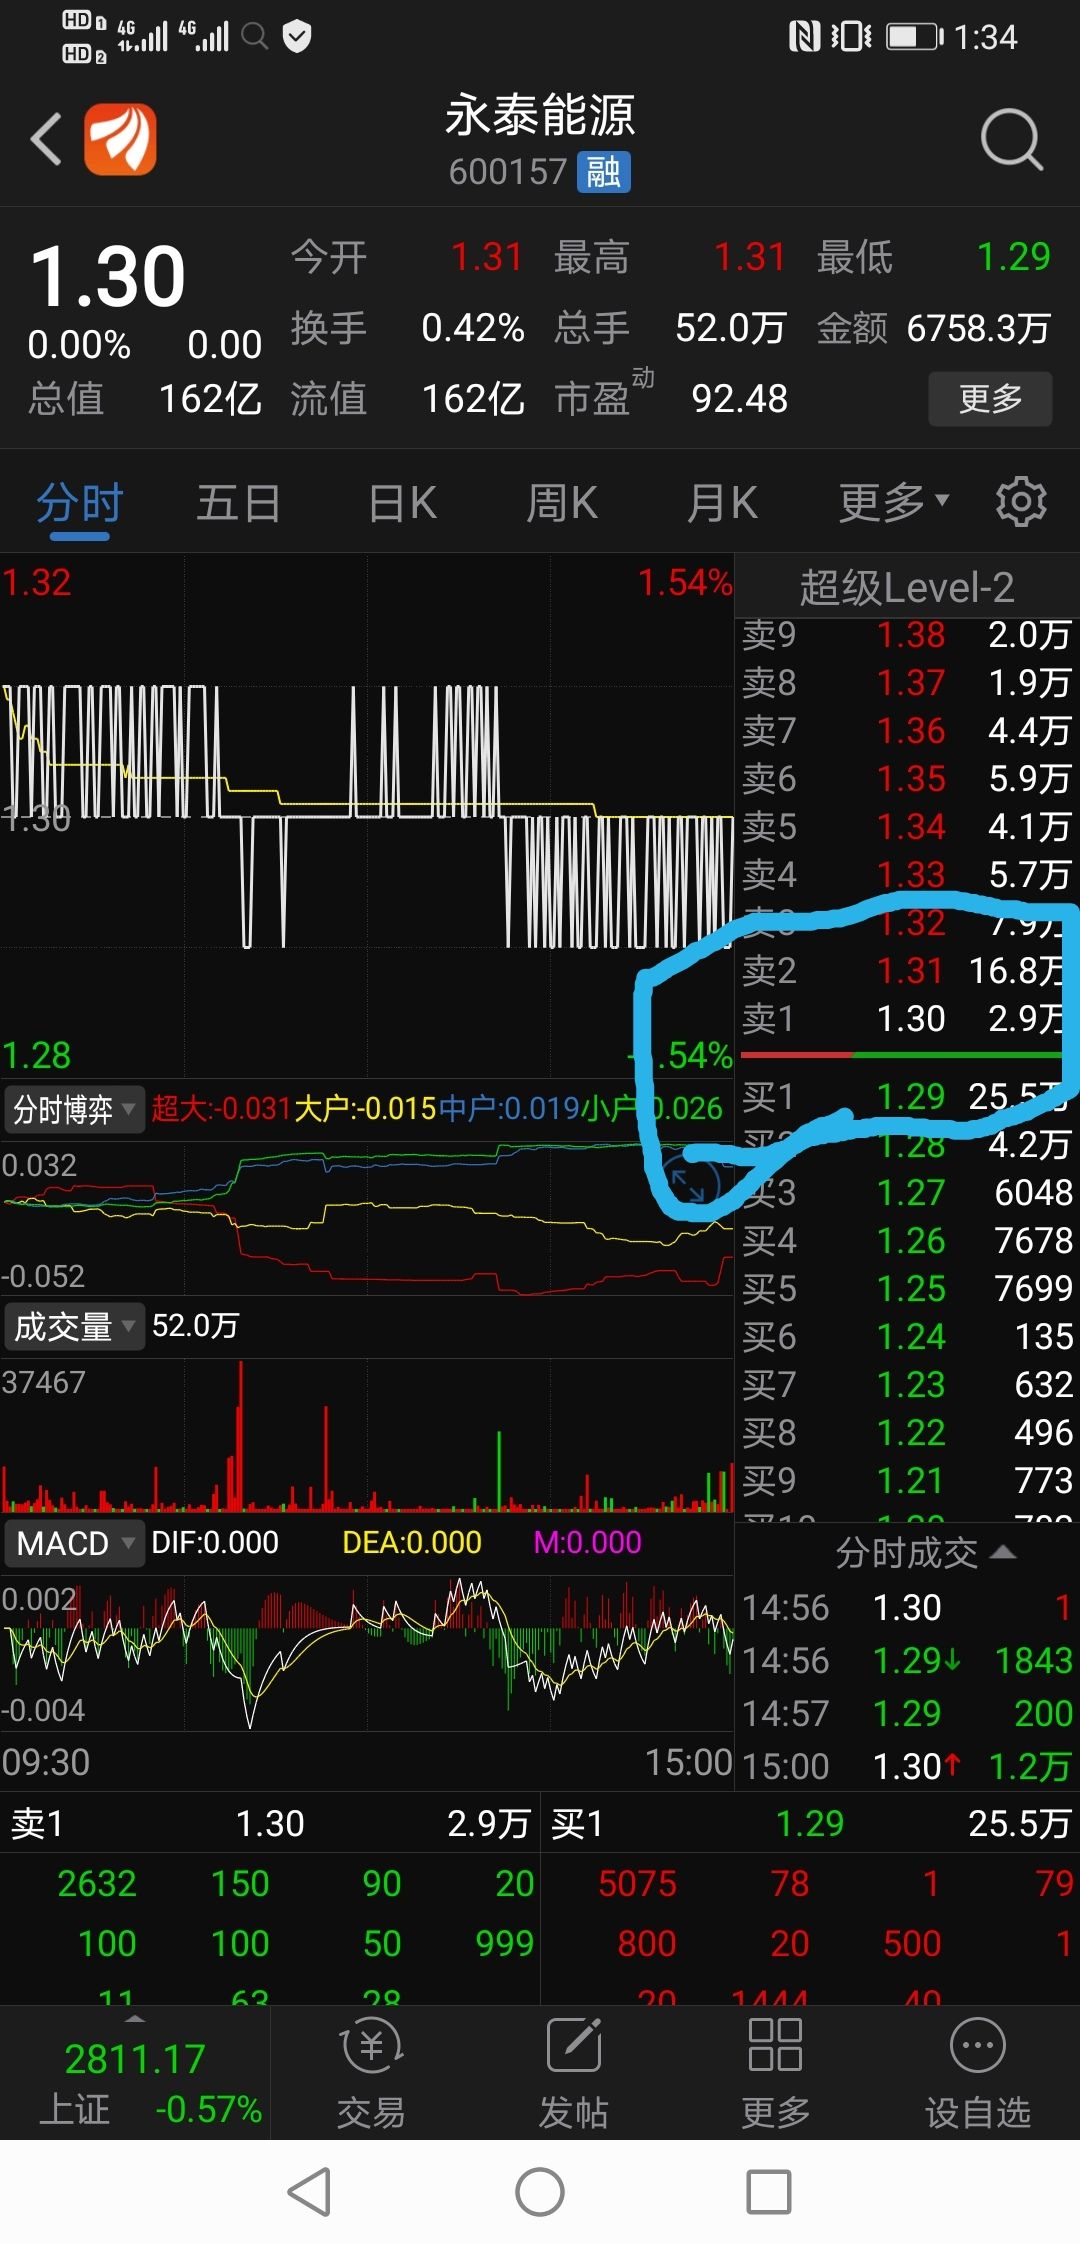Open the 交易 trade icon

point(371,2072)
